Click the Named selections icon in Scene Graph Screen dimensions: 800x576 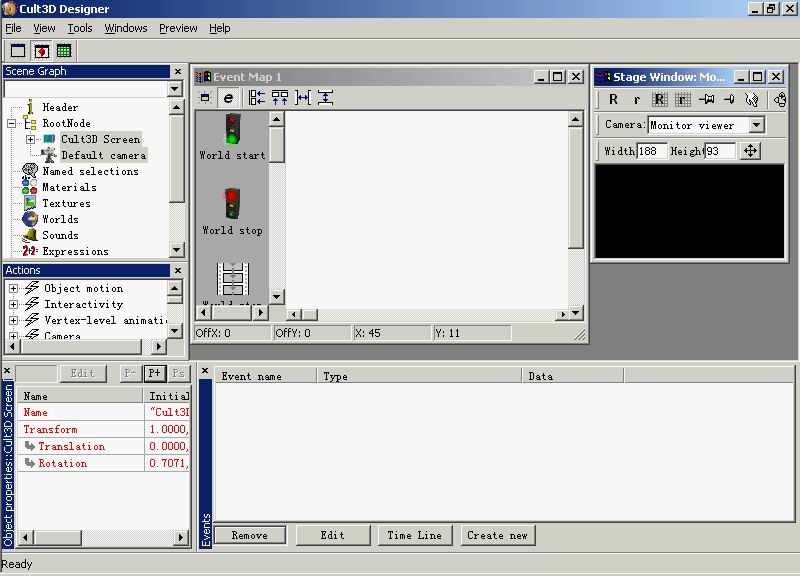tap(30, 171)
